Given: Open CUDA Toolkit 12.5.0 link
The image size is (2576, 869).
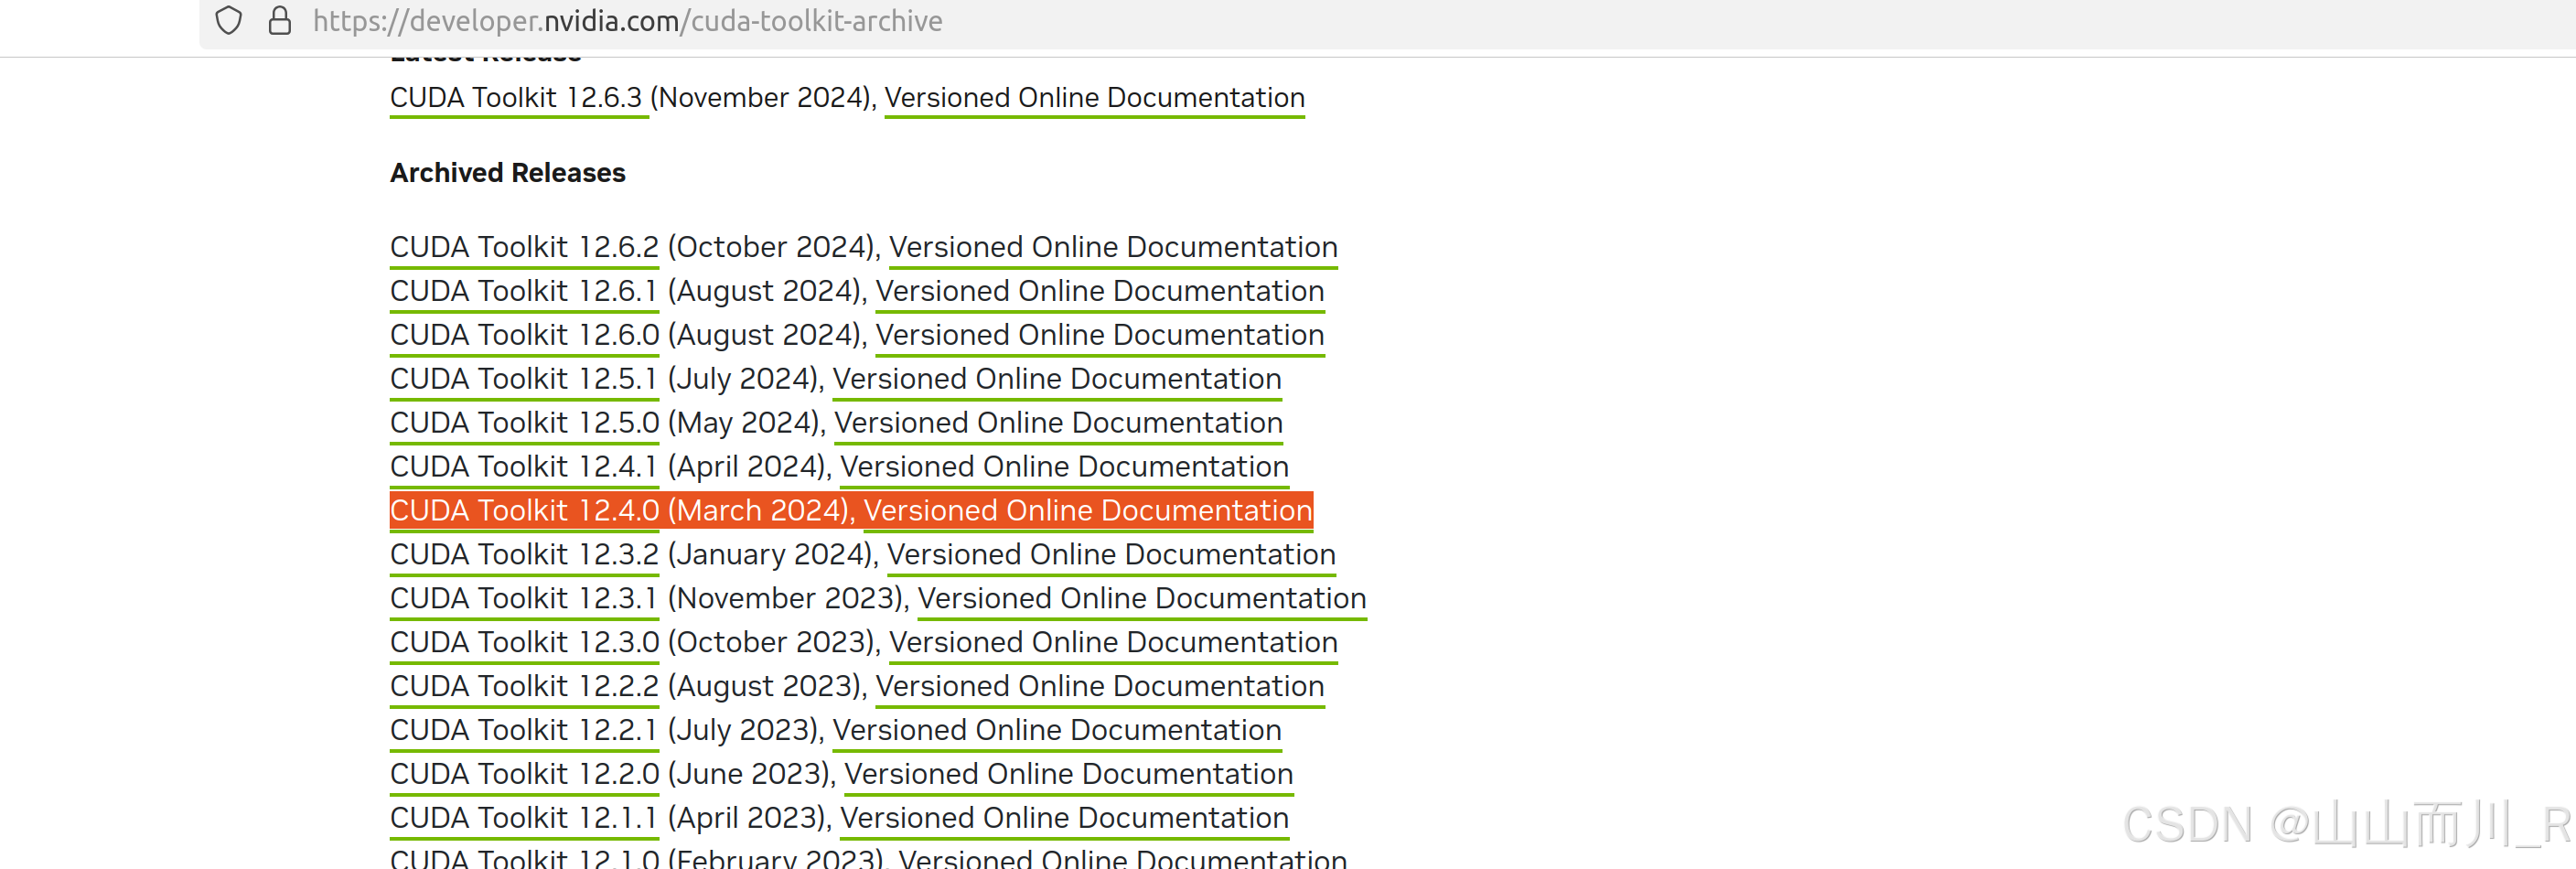Looking at the screenshot, I should point(524,423).
